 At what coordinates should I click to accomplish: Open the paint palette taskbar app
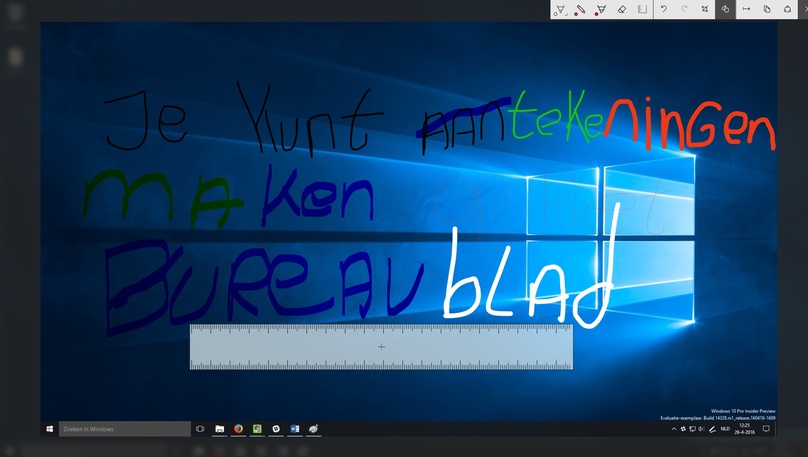[x=313, y=429]
